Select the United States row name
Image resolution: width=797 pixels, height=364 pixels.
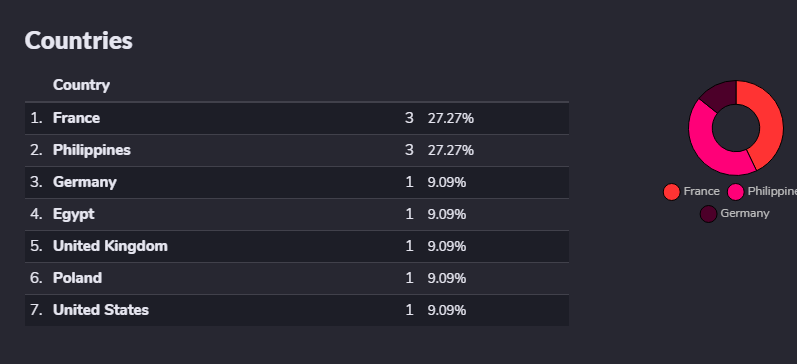tap(101, 311)
